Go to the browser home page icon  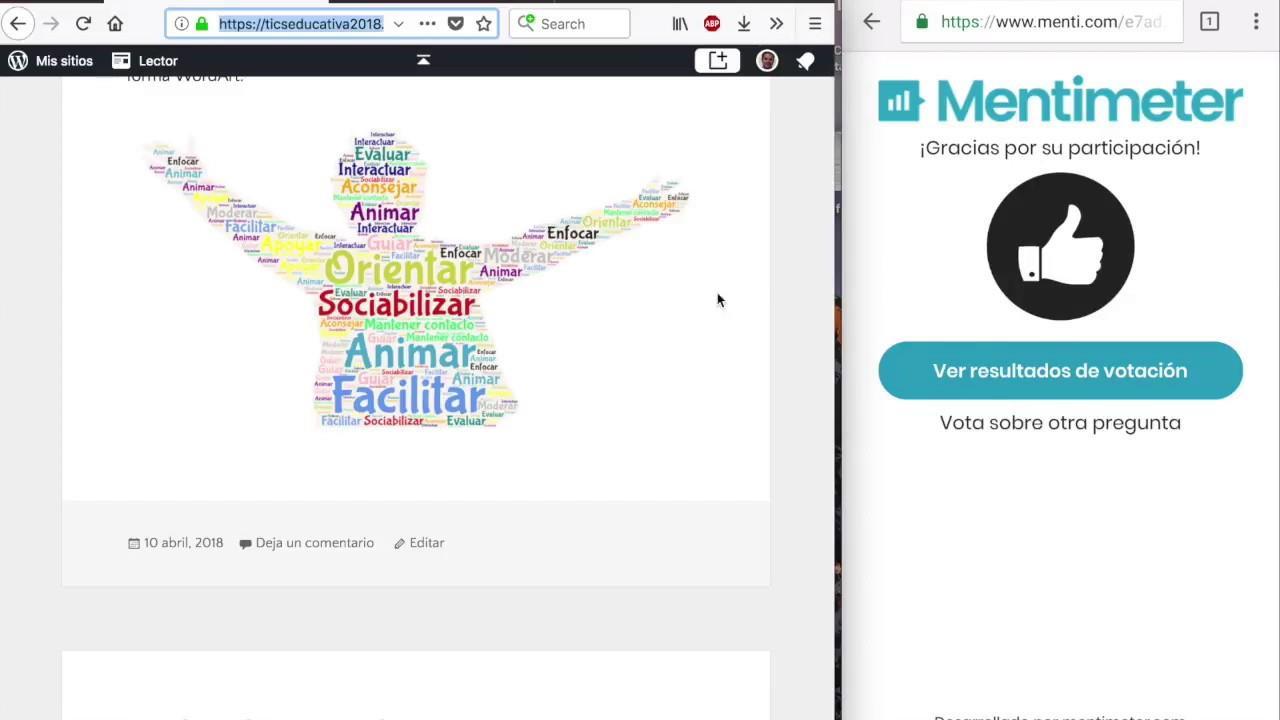(x=115, y=24)
